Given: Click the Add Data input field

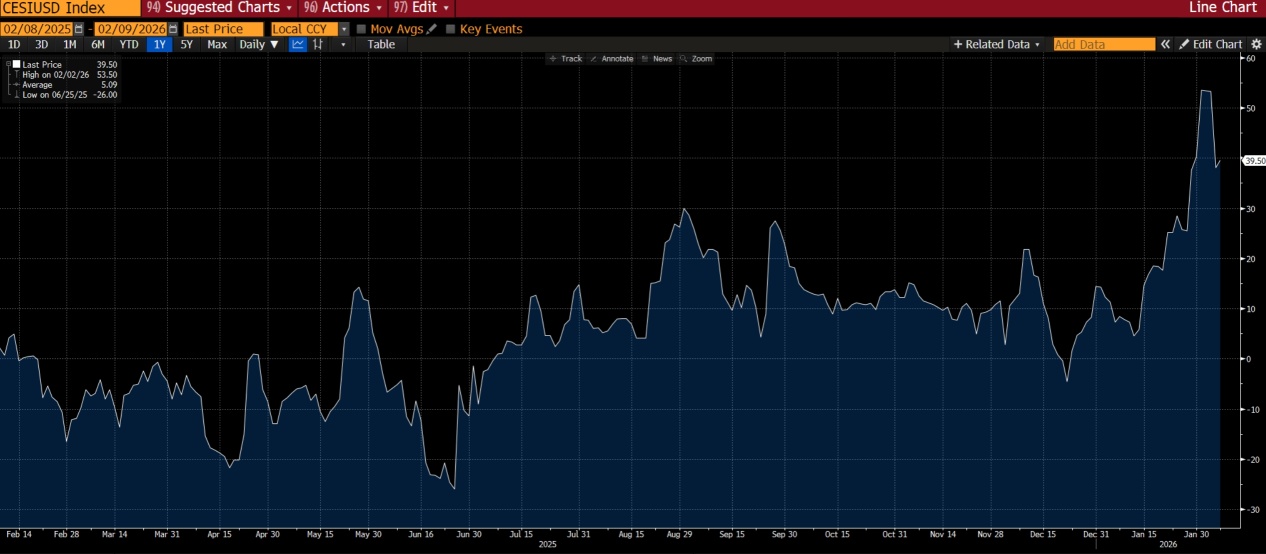Looking at the screenshot, I should point(1104,44).
